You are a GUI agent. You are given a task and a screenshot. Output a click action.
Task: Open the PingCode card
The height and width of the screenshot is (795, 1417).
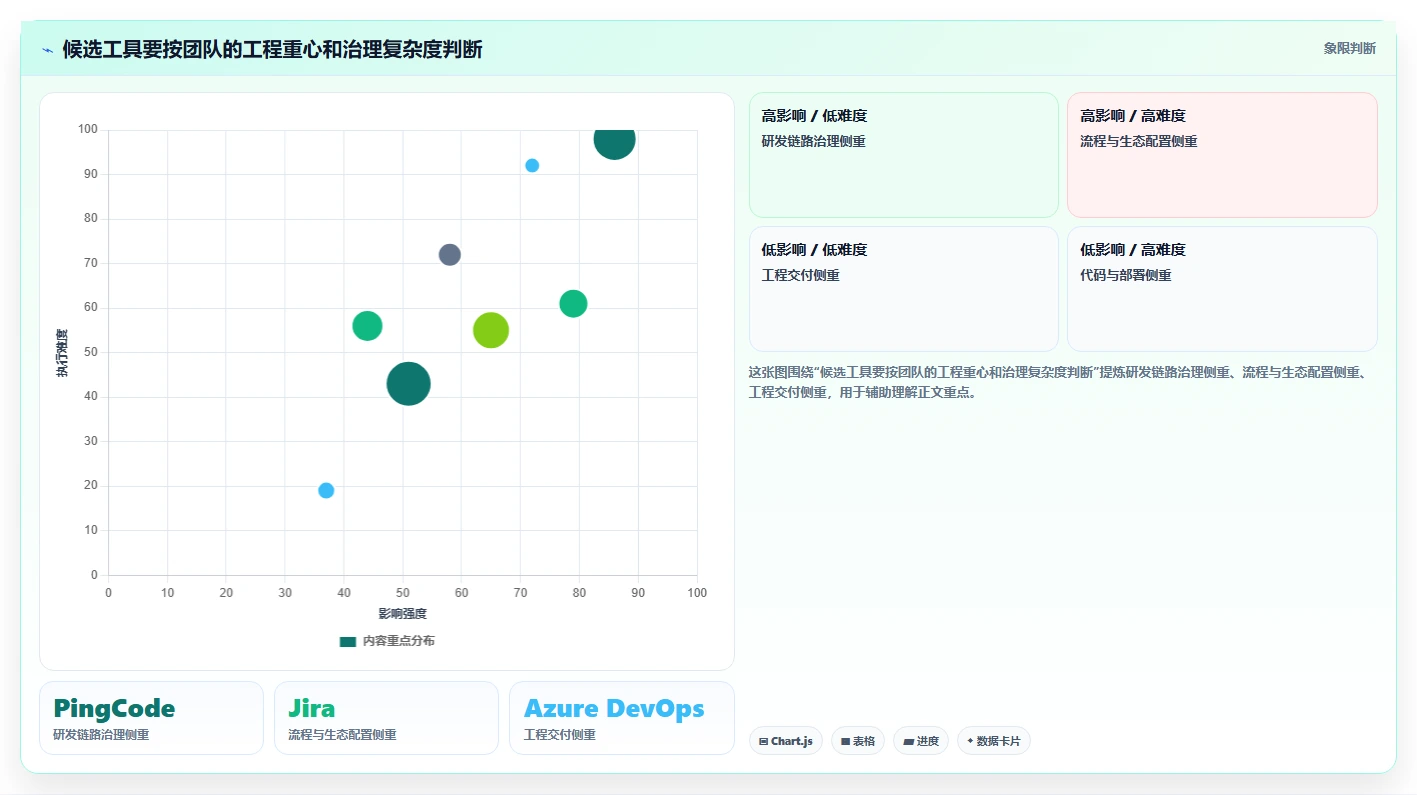[x=151, y=718]
